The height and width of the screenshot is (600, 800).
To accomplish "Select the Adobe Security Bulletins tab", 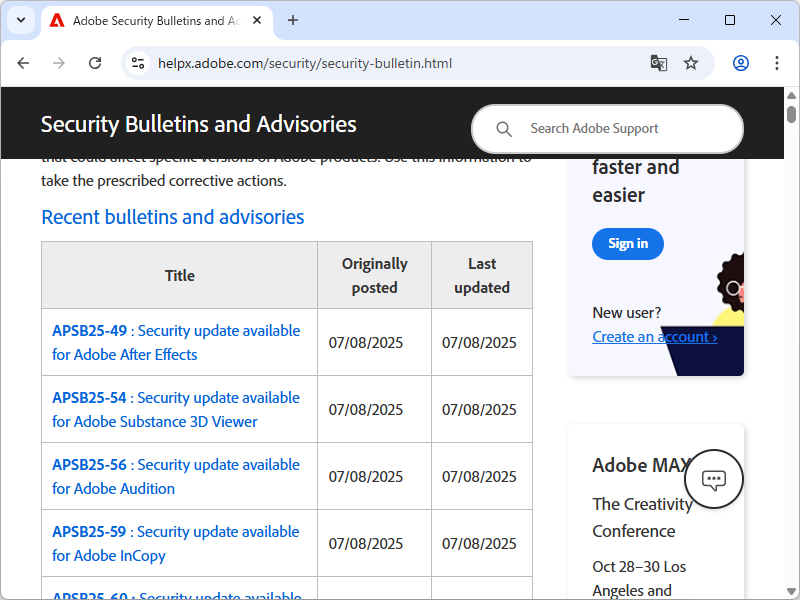I will (145, 20).
